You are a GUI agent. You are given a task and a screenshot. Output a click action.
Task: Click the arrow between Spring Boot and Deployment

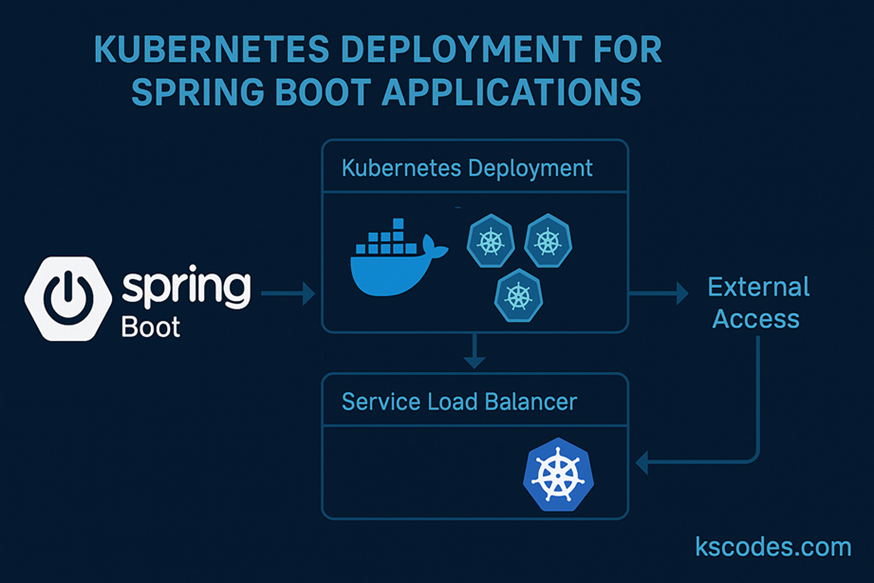pyautogui.click(x=286, y=293)
